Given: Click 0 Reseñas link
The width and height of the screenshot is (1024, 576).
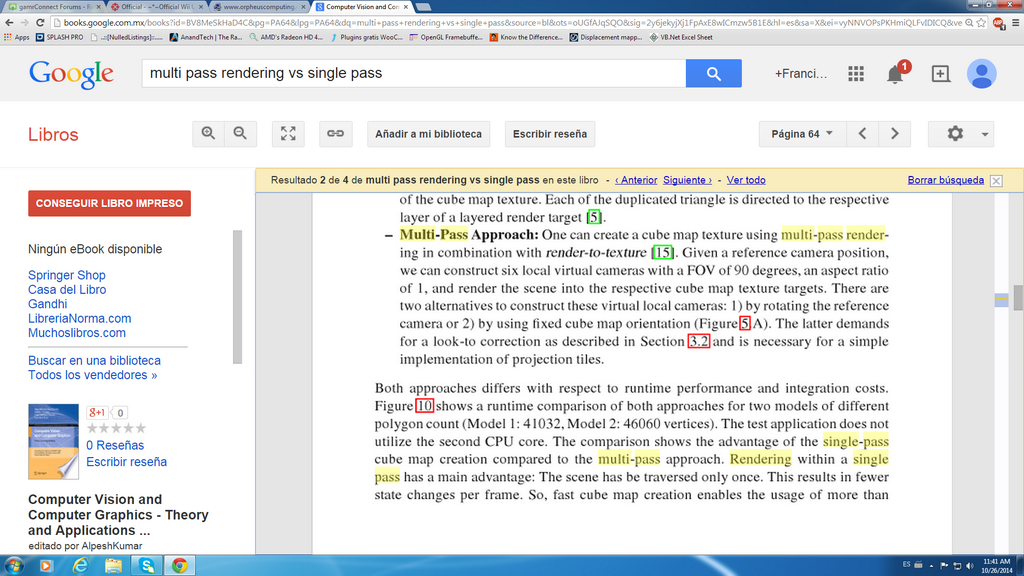Looking at the screenshot, I should 115,445.
